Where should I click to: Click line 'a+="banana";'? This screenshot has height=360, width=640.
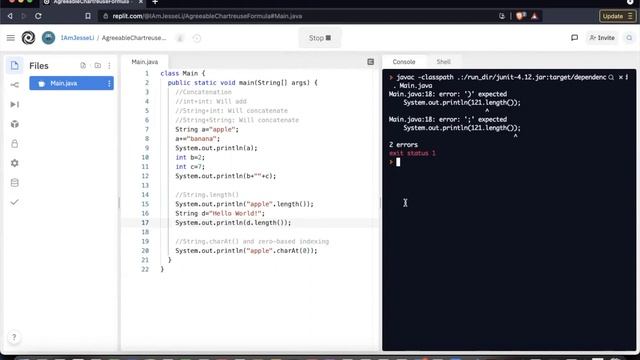[198, 139]
